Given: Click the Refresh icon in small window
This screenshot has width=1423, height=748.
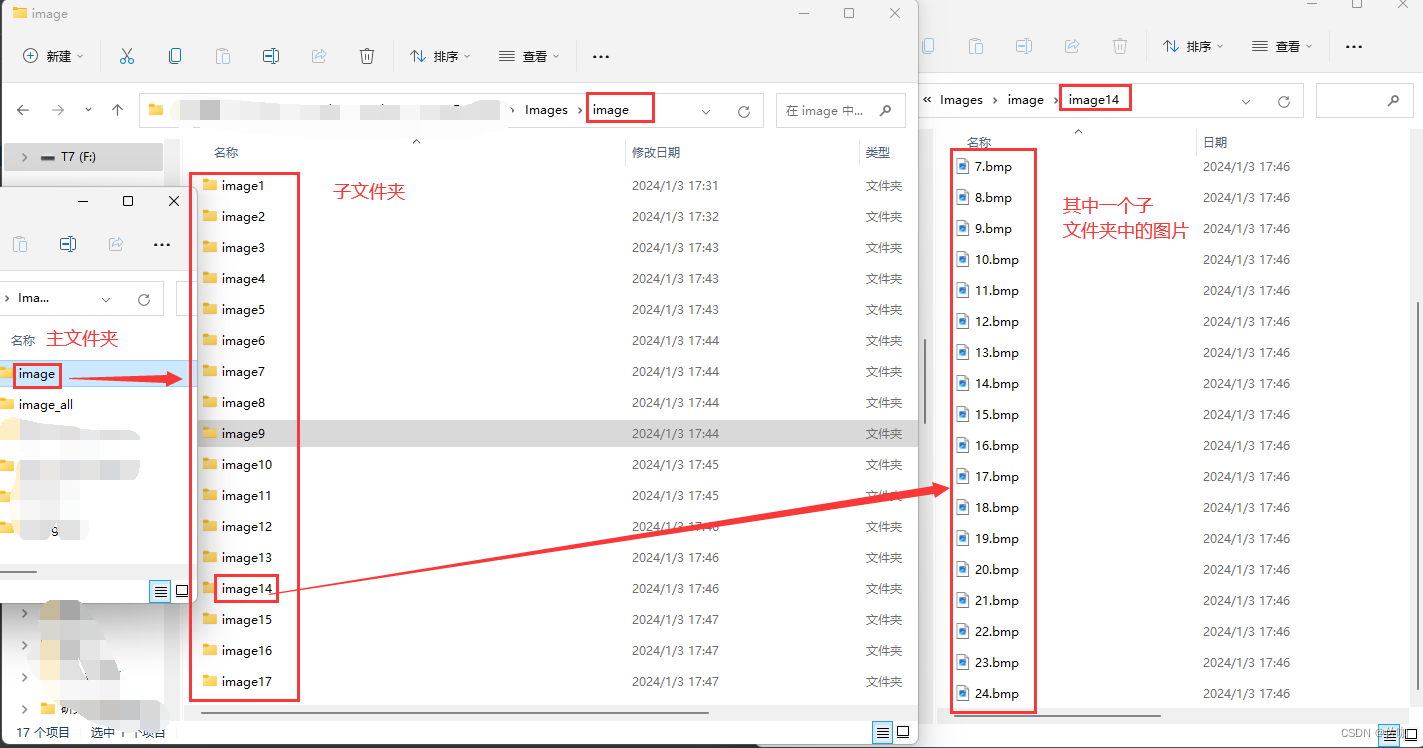Looking at the screenshot, I should click(x=144, y=299).
